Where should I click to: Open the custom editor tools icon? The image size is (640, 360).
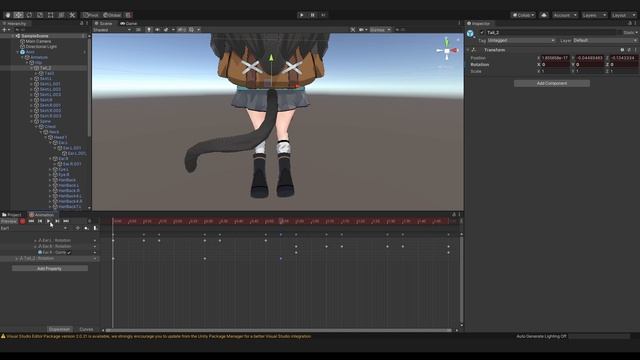coord(72,15)
